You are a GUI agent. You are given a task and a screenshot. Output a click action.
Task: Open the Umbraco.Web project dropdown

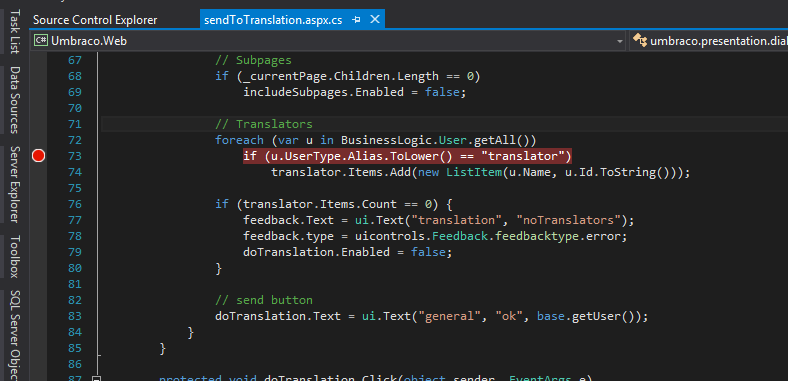pos(620,41)
